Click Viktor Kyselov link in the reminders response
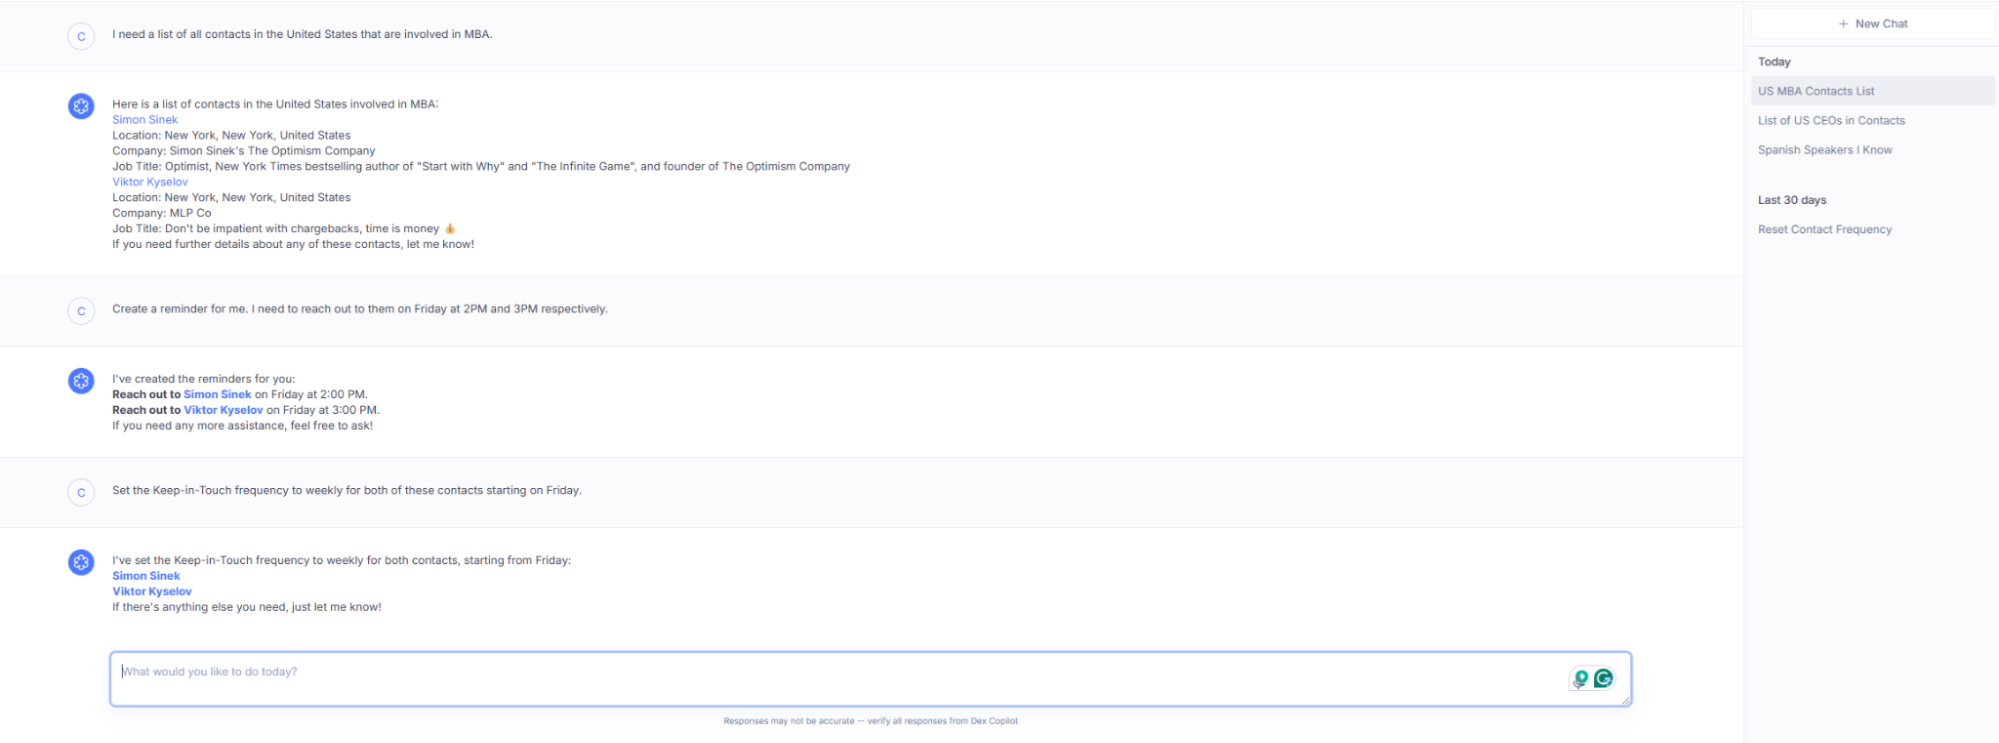This screenshot has width=1999, height=743. click(x=223, y=410)
